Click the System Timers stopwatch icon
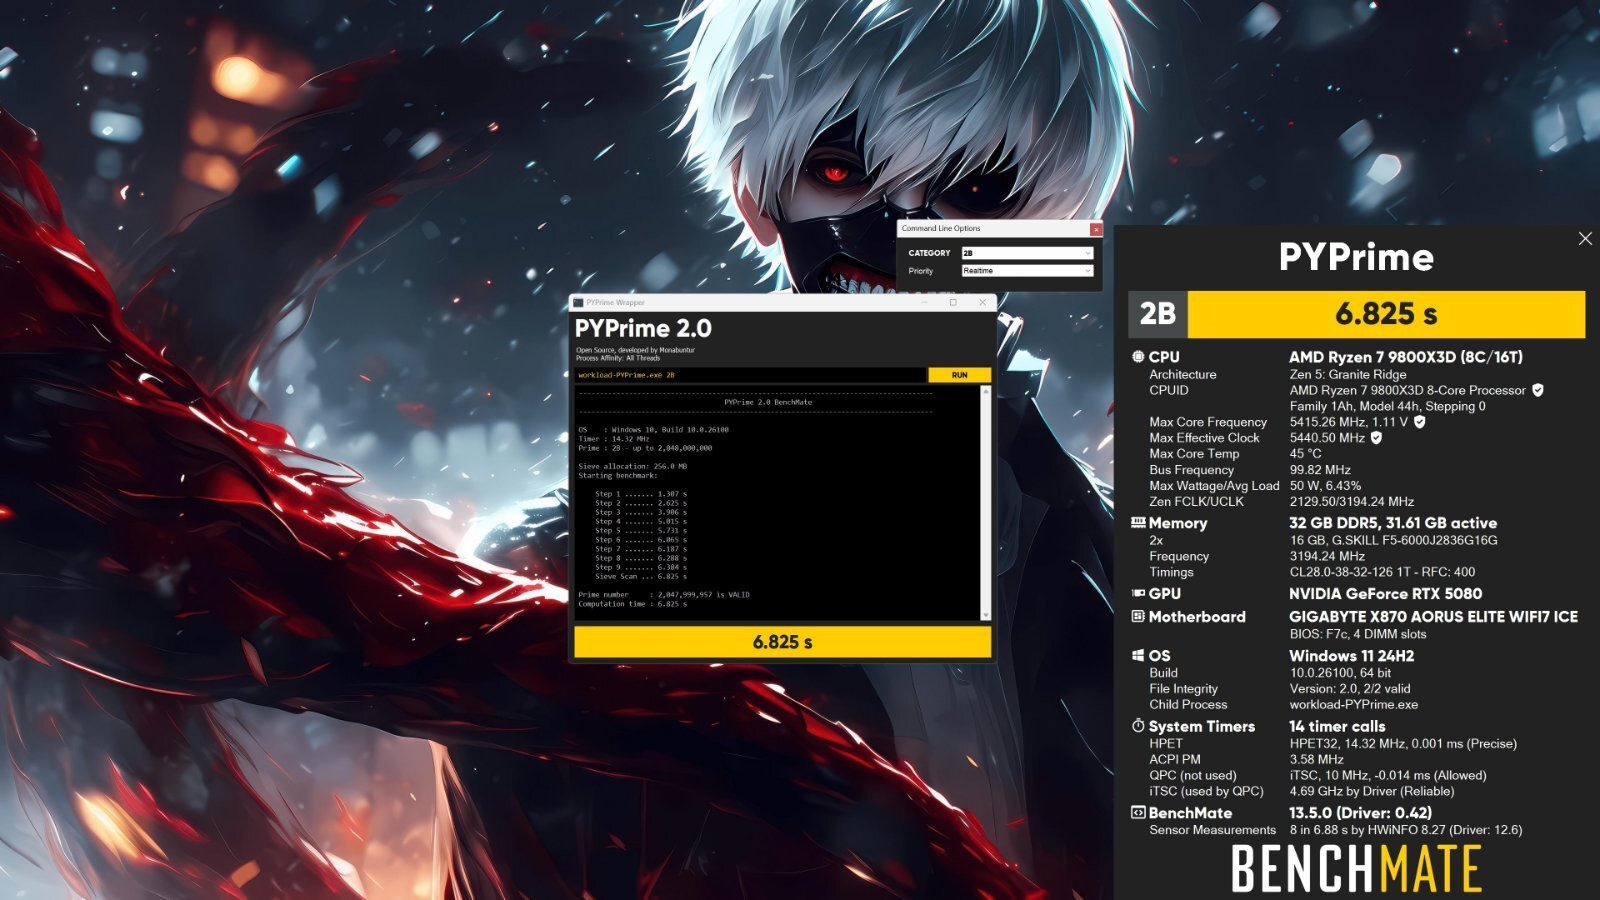1600x900 pixels. 1138,726
